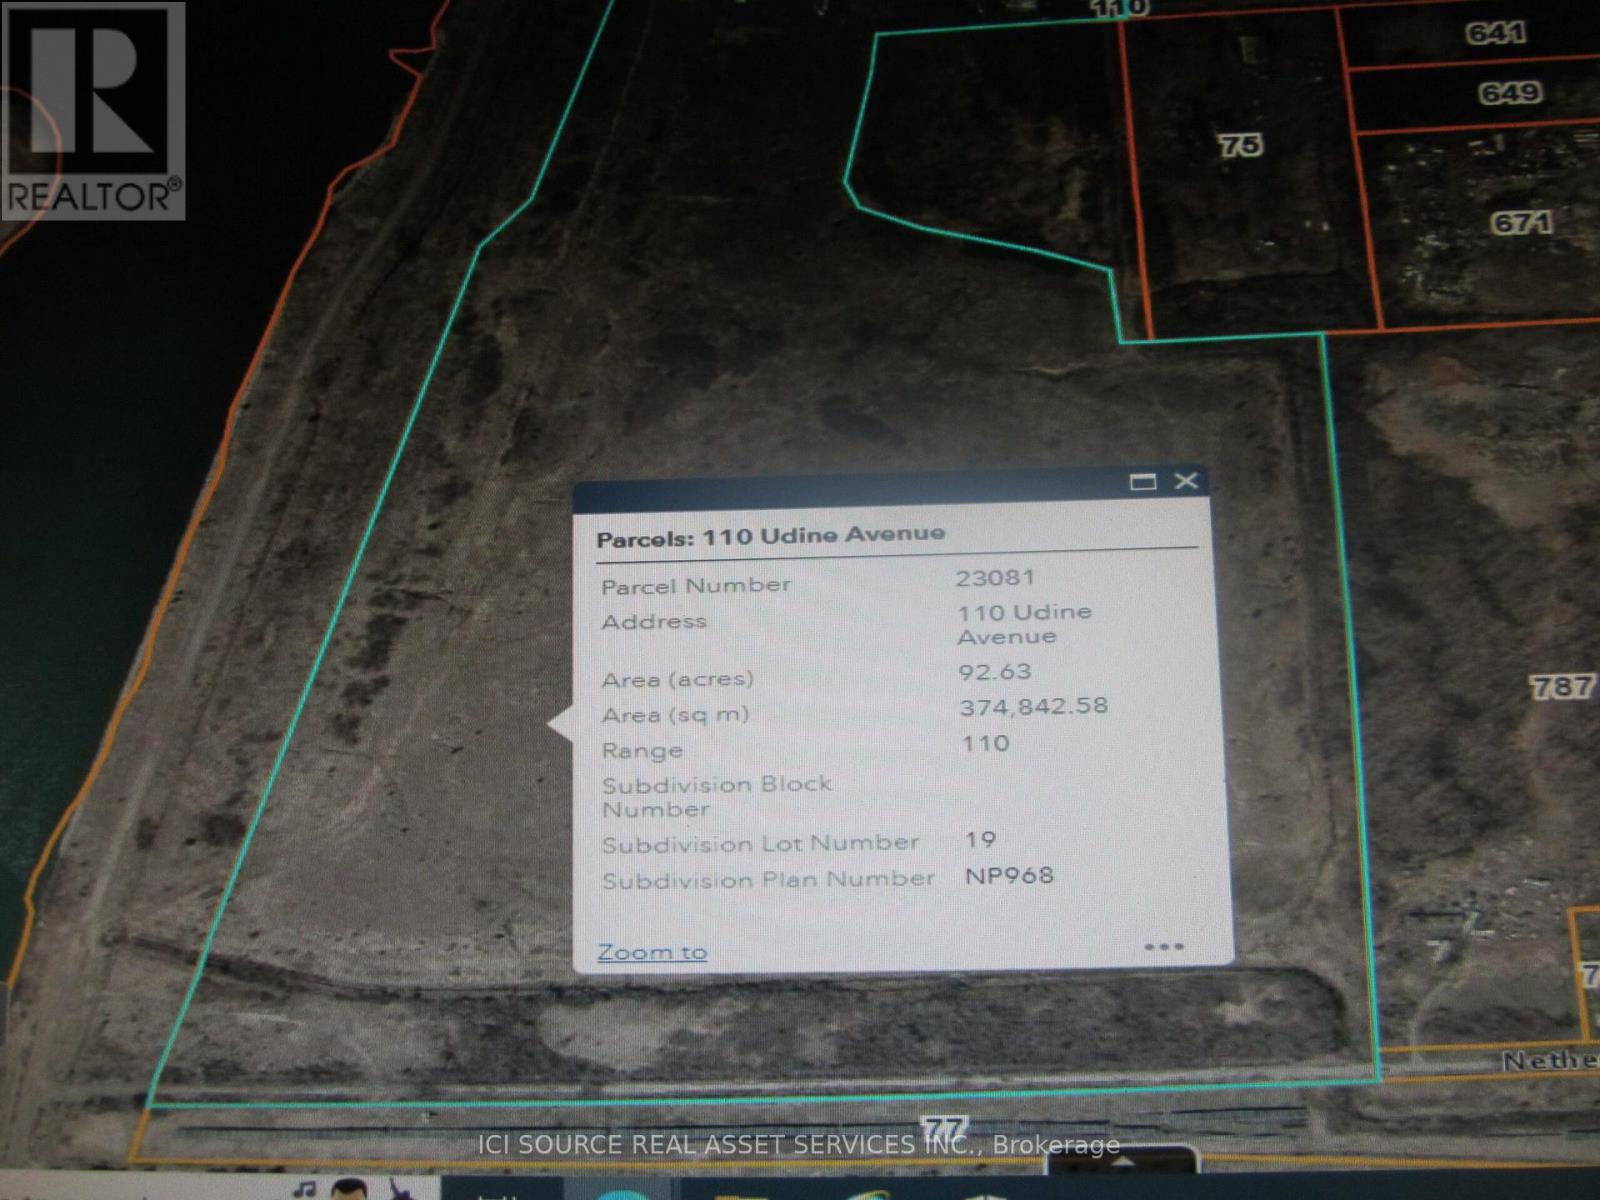Click the 'Range' field label

642,751
